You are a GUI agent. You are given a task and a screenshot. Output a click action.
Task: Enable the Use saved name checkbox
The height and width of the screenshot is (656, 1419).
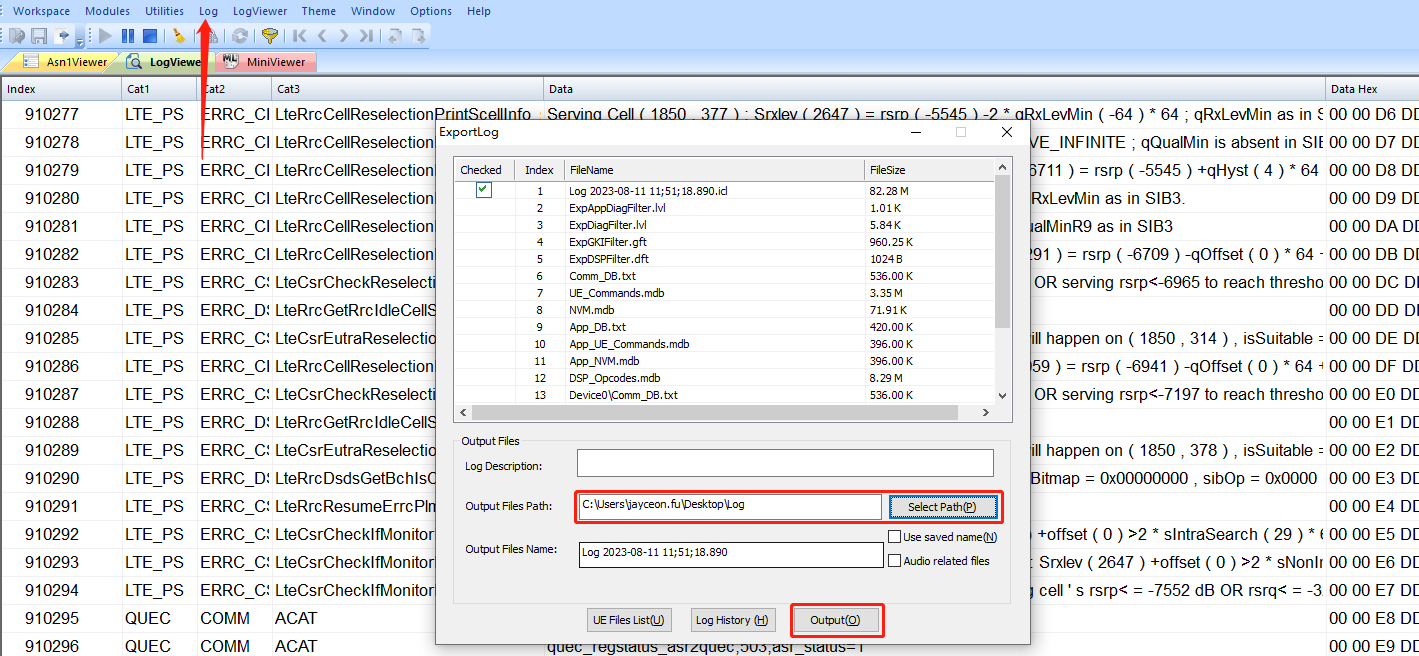(x=895, y=537)
